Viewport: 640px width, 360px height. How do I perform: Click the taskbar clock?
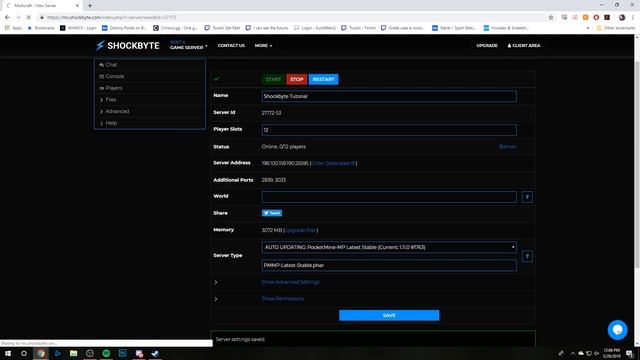click(611, 353)
